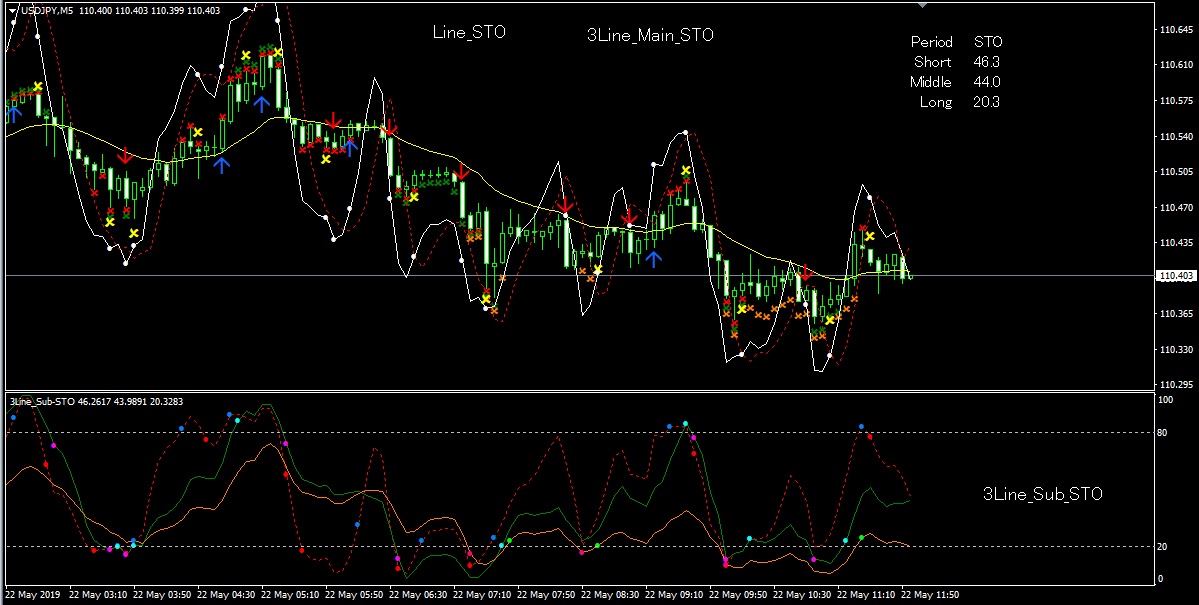Click the 22 May 2019 date label
This screenshot has width=1199, height=605.
(x=33, y=594)
